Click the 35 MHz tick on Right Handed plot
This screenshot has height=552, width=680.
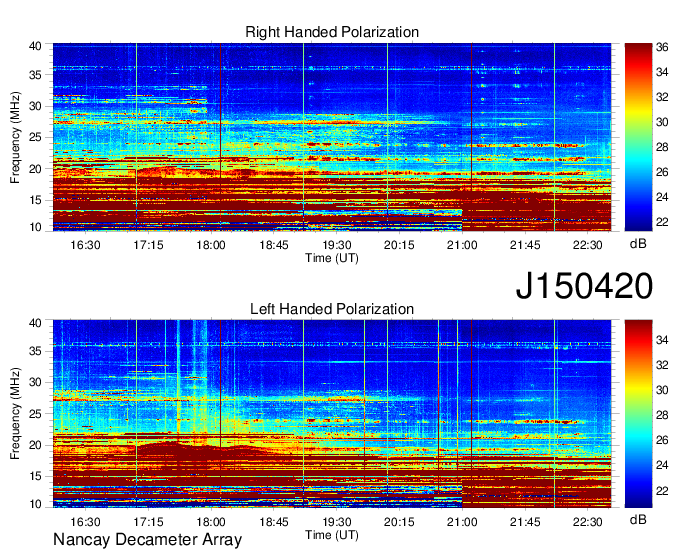coord(36,75)
